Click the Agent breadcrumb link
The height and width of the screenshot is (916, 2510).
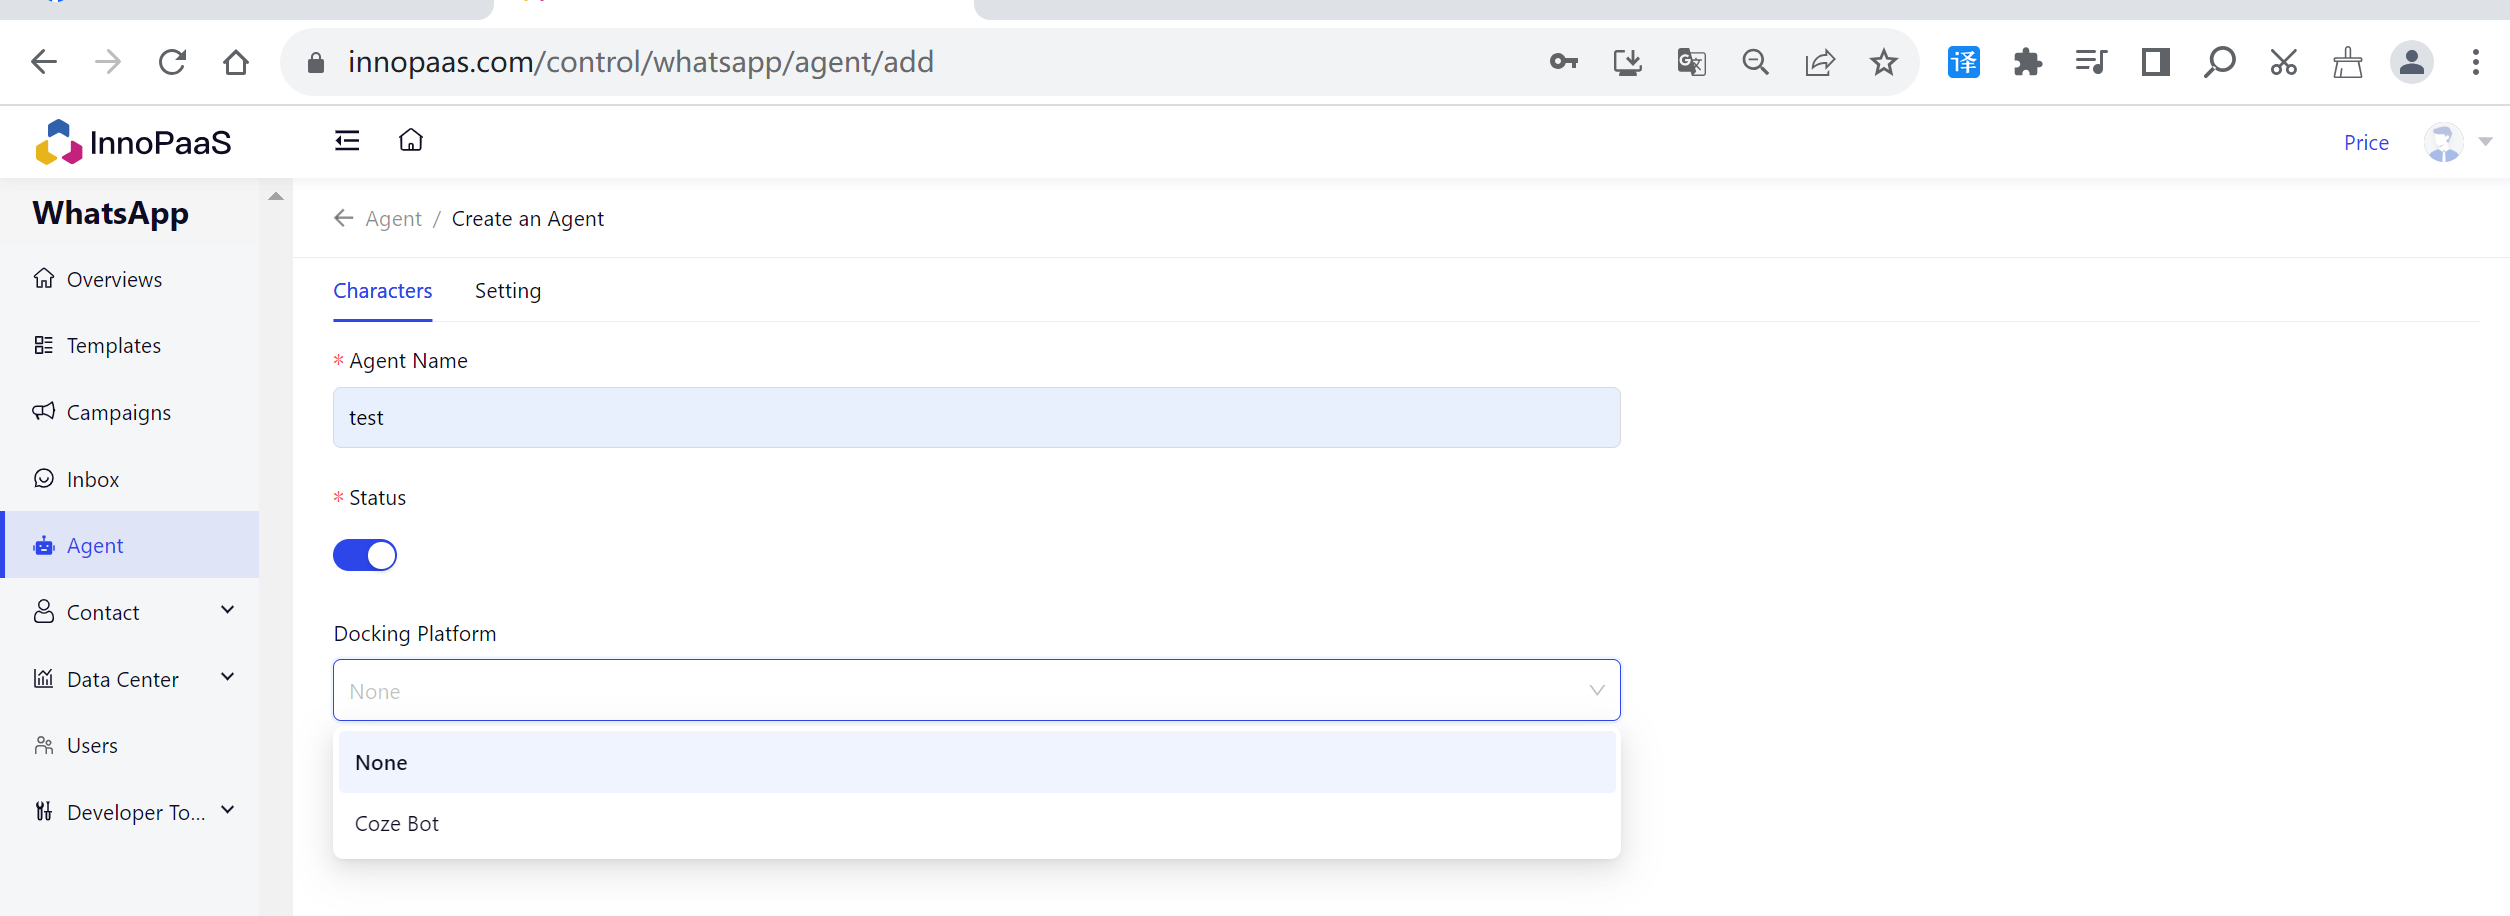pyautogui.click(x=393, y=219)
